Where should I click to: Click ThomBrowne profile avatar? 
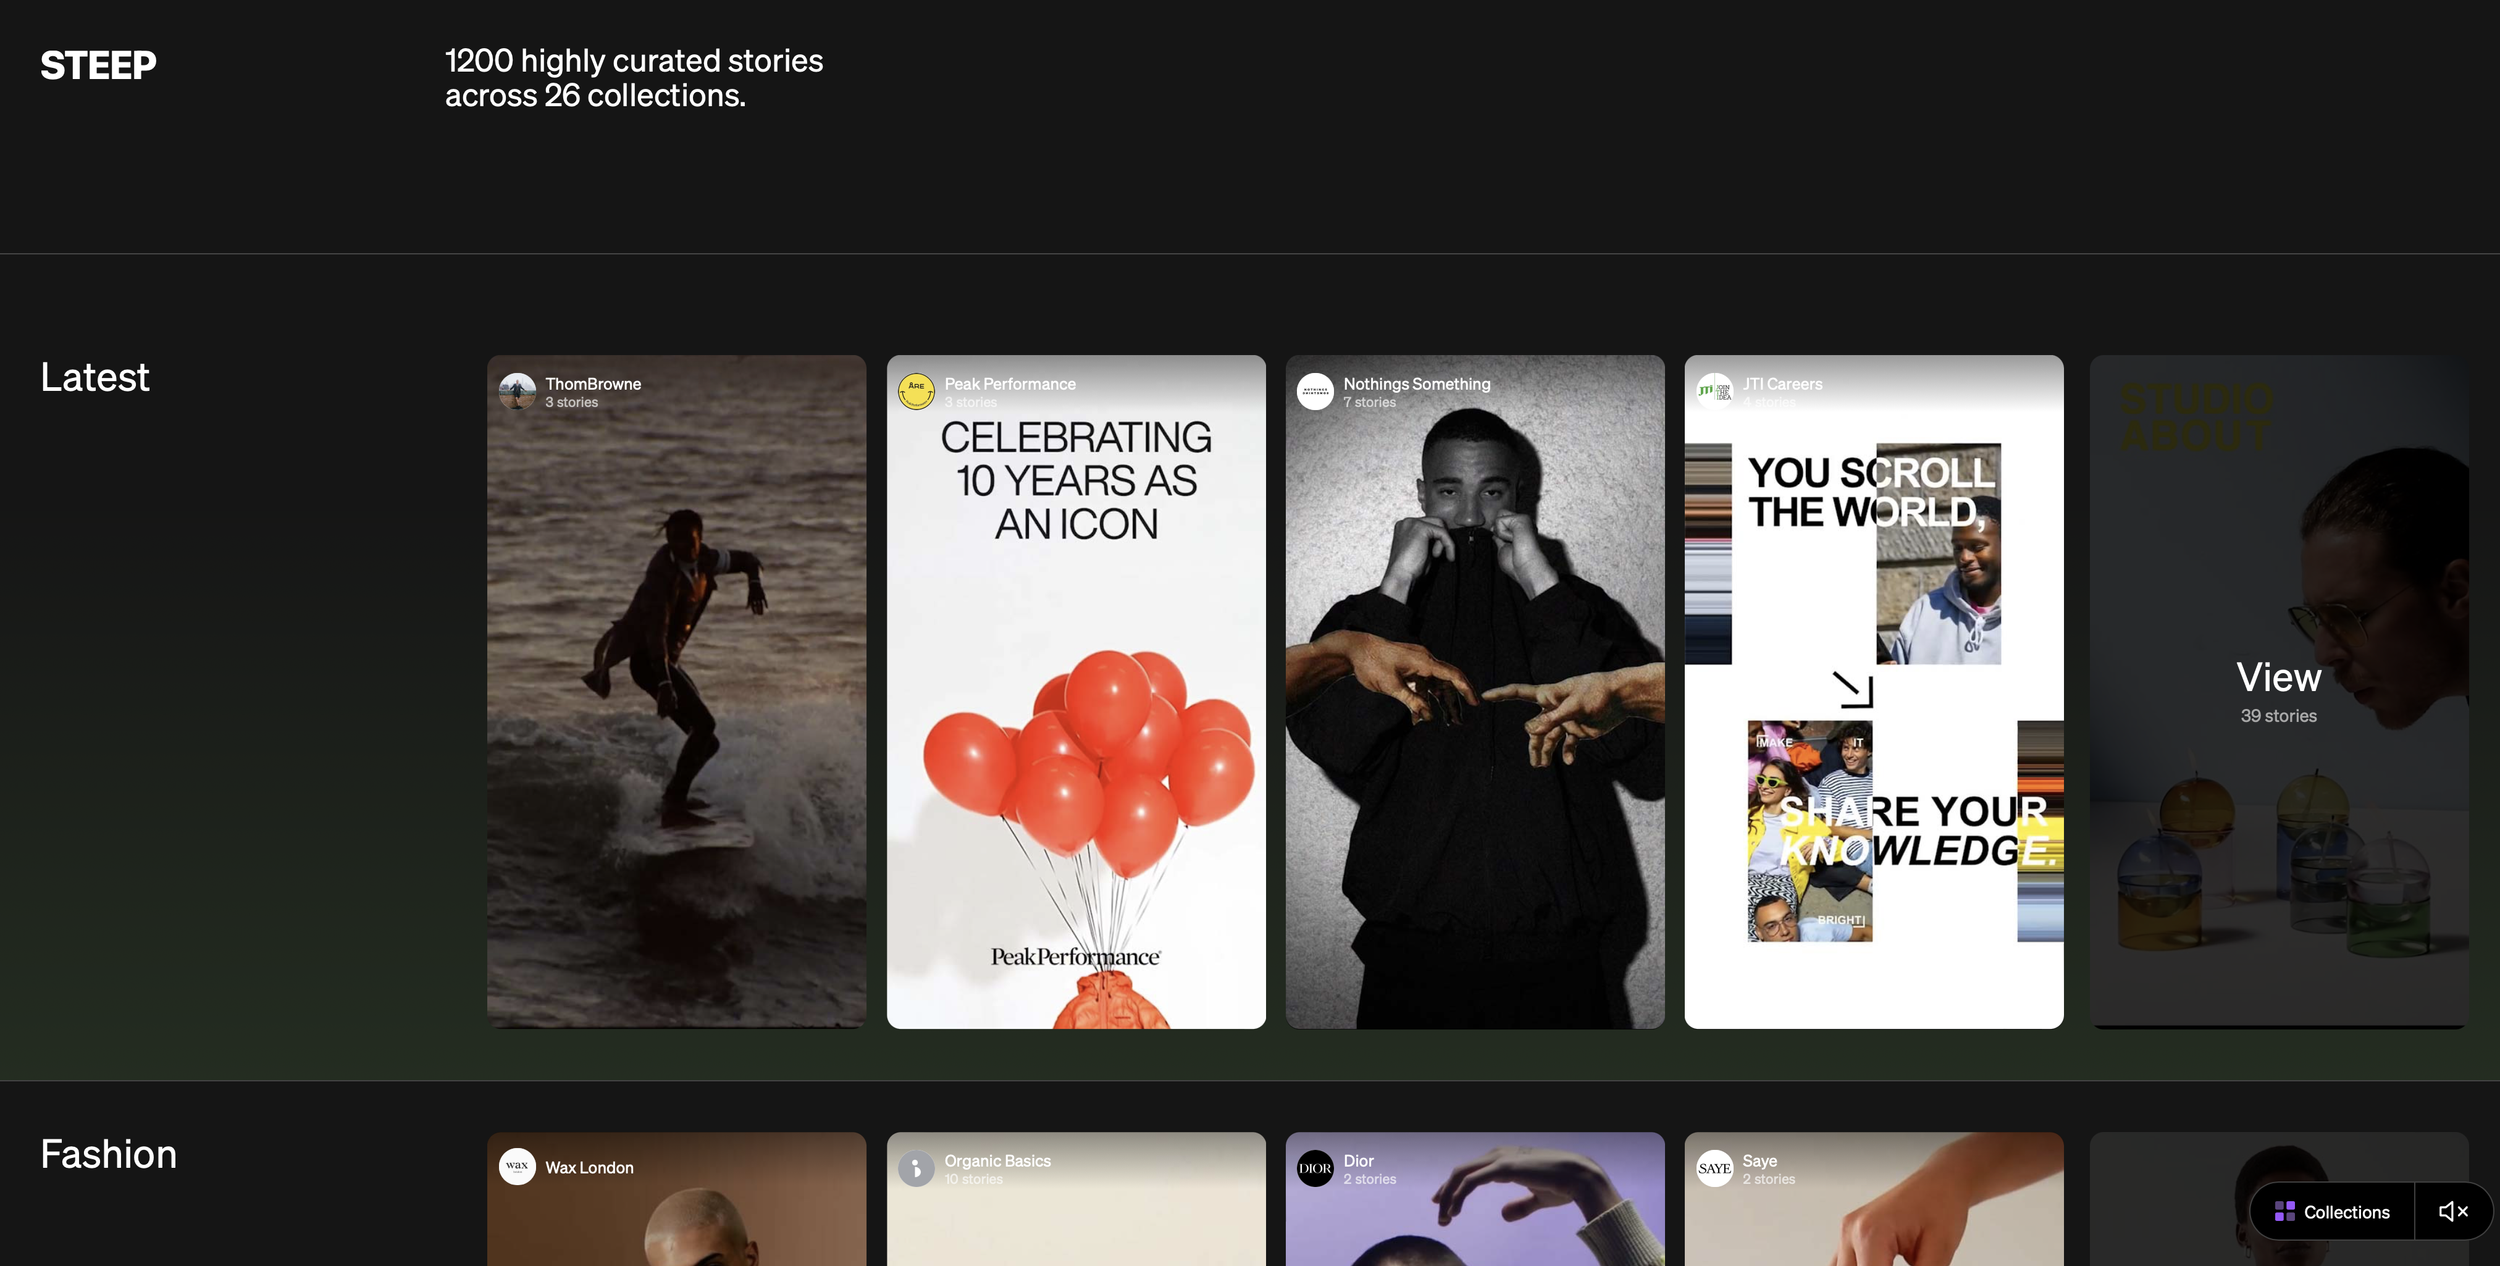click(517, 391)
